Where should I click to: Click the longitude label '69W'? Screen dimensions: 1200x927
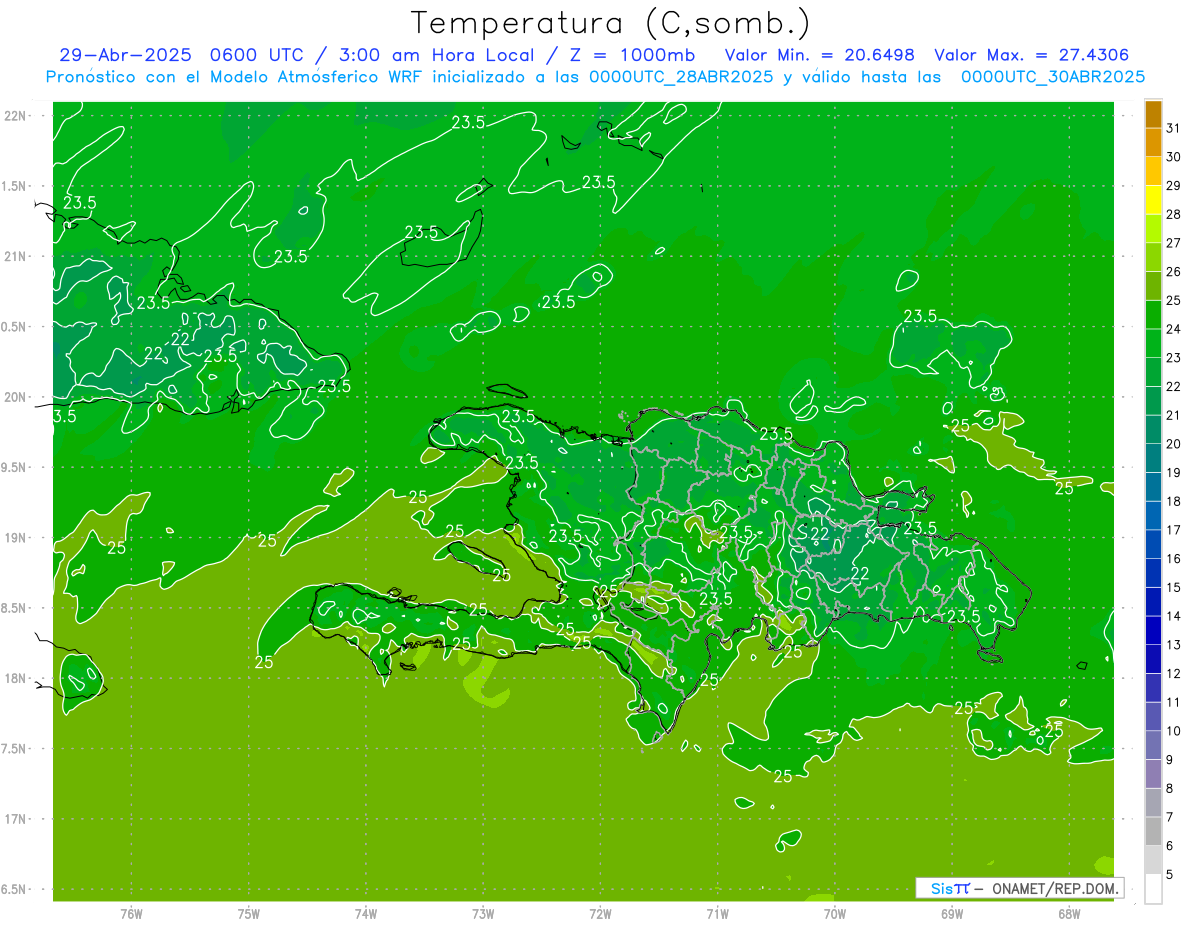tap(952, 914)
